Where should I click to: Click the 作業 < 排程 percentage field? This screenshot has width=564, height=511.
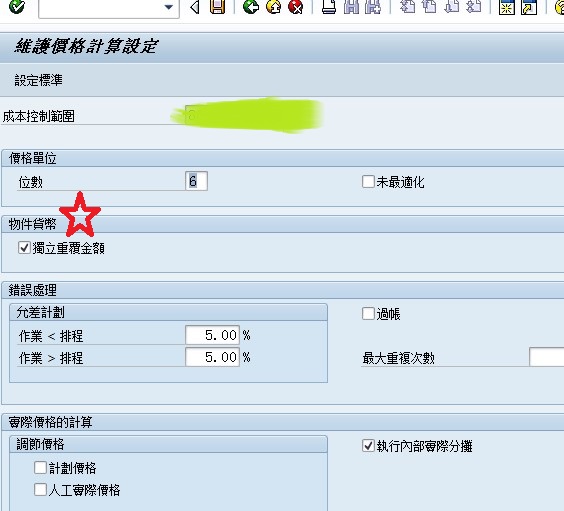pos(212,335)
